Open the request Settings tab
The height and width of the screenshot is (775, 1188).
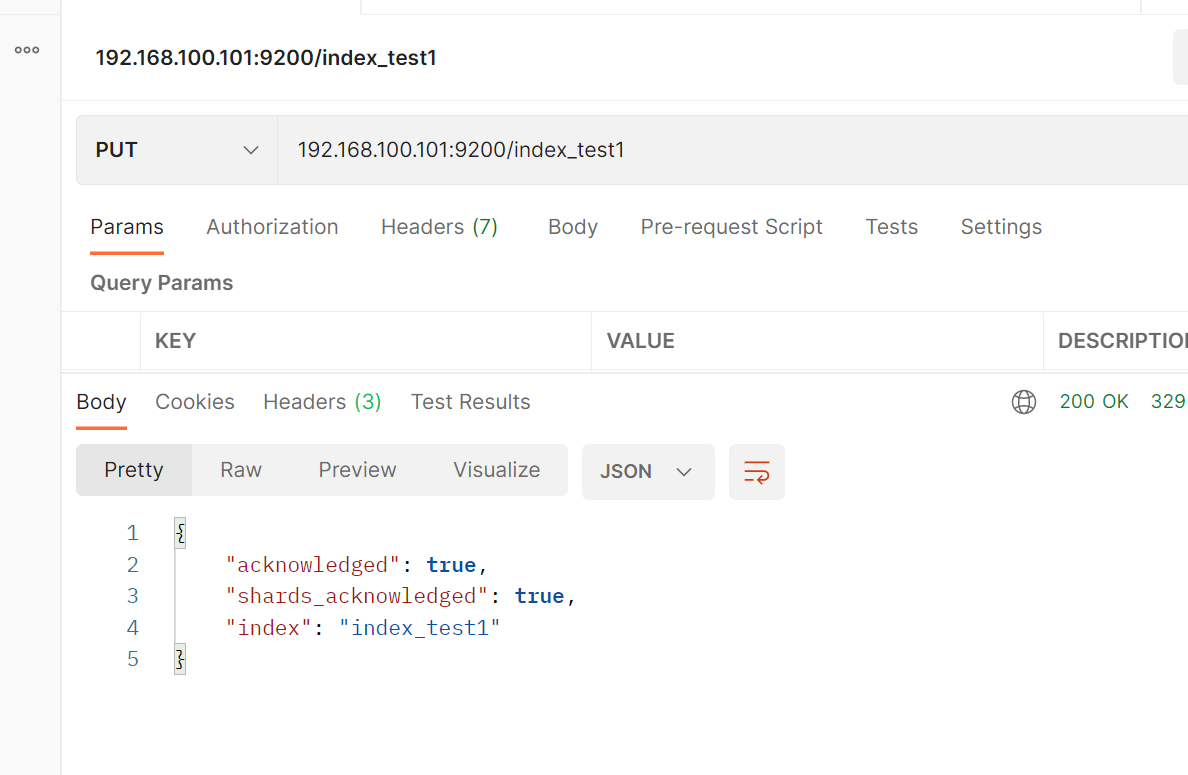coord(1001,227)
